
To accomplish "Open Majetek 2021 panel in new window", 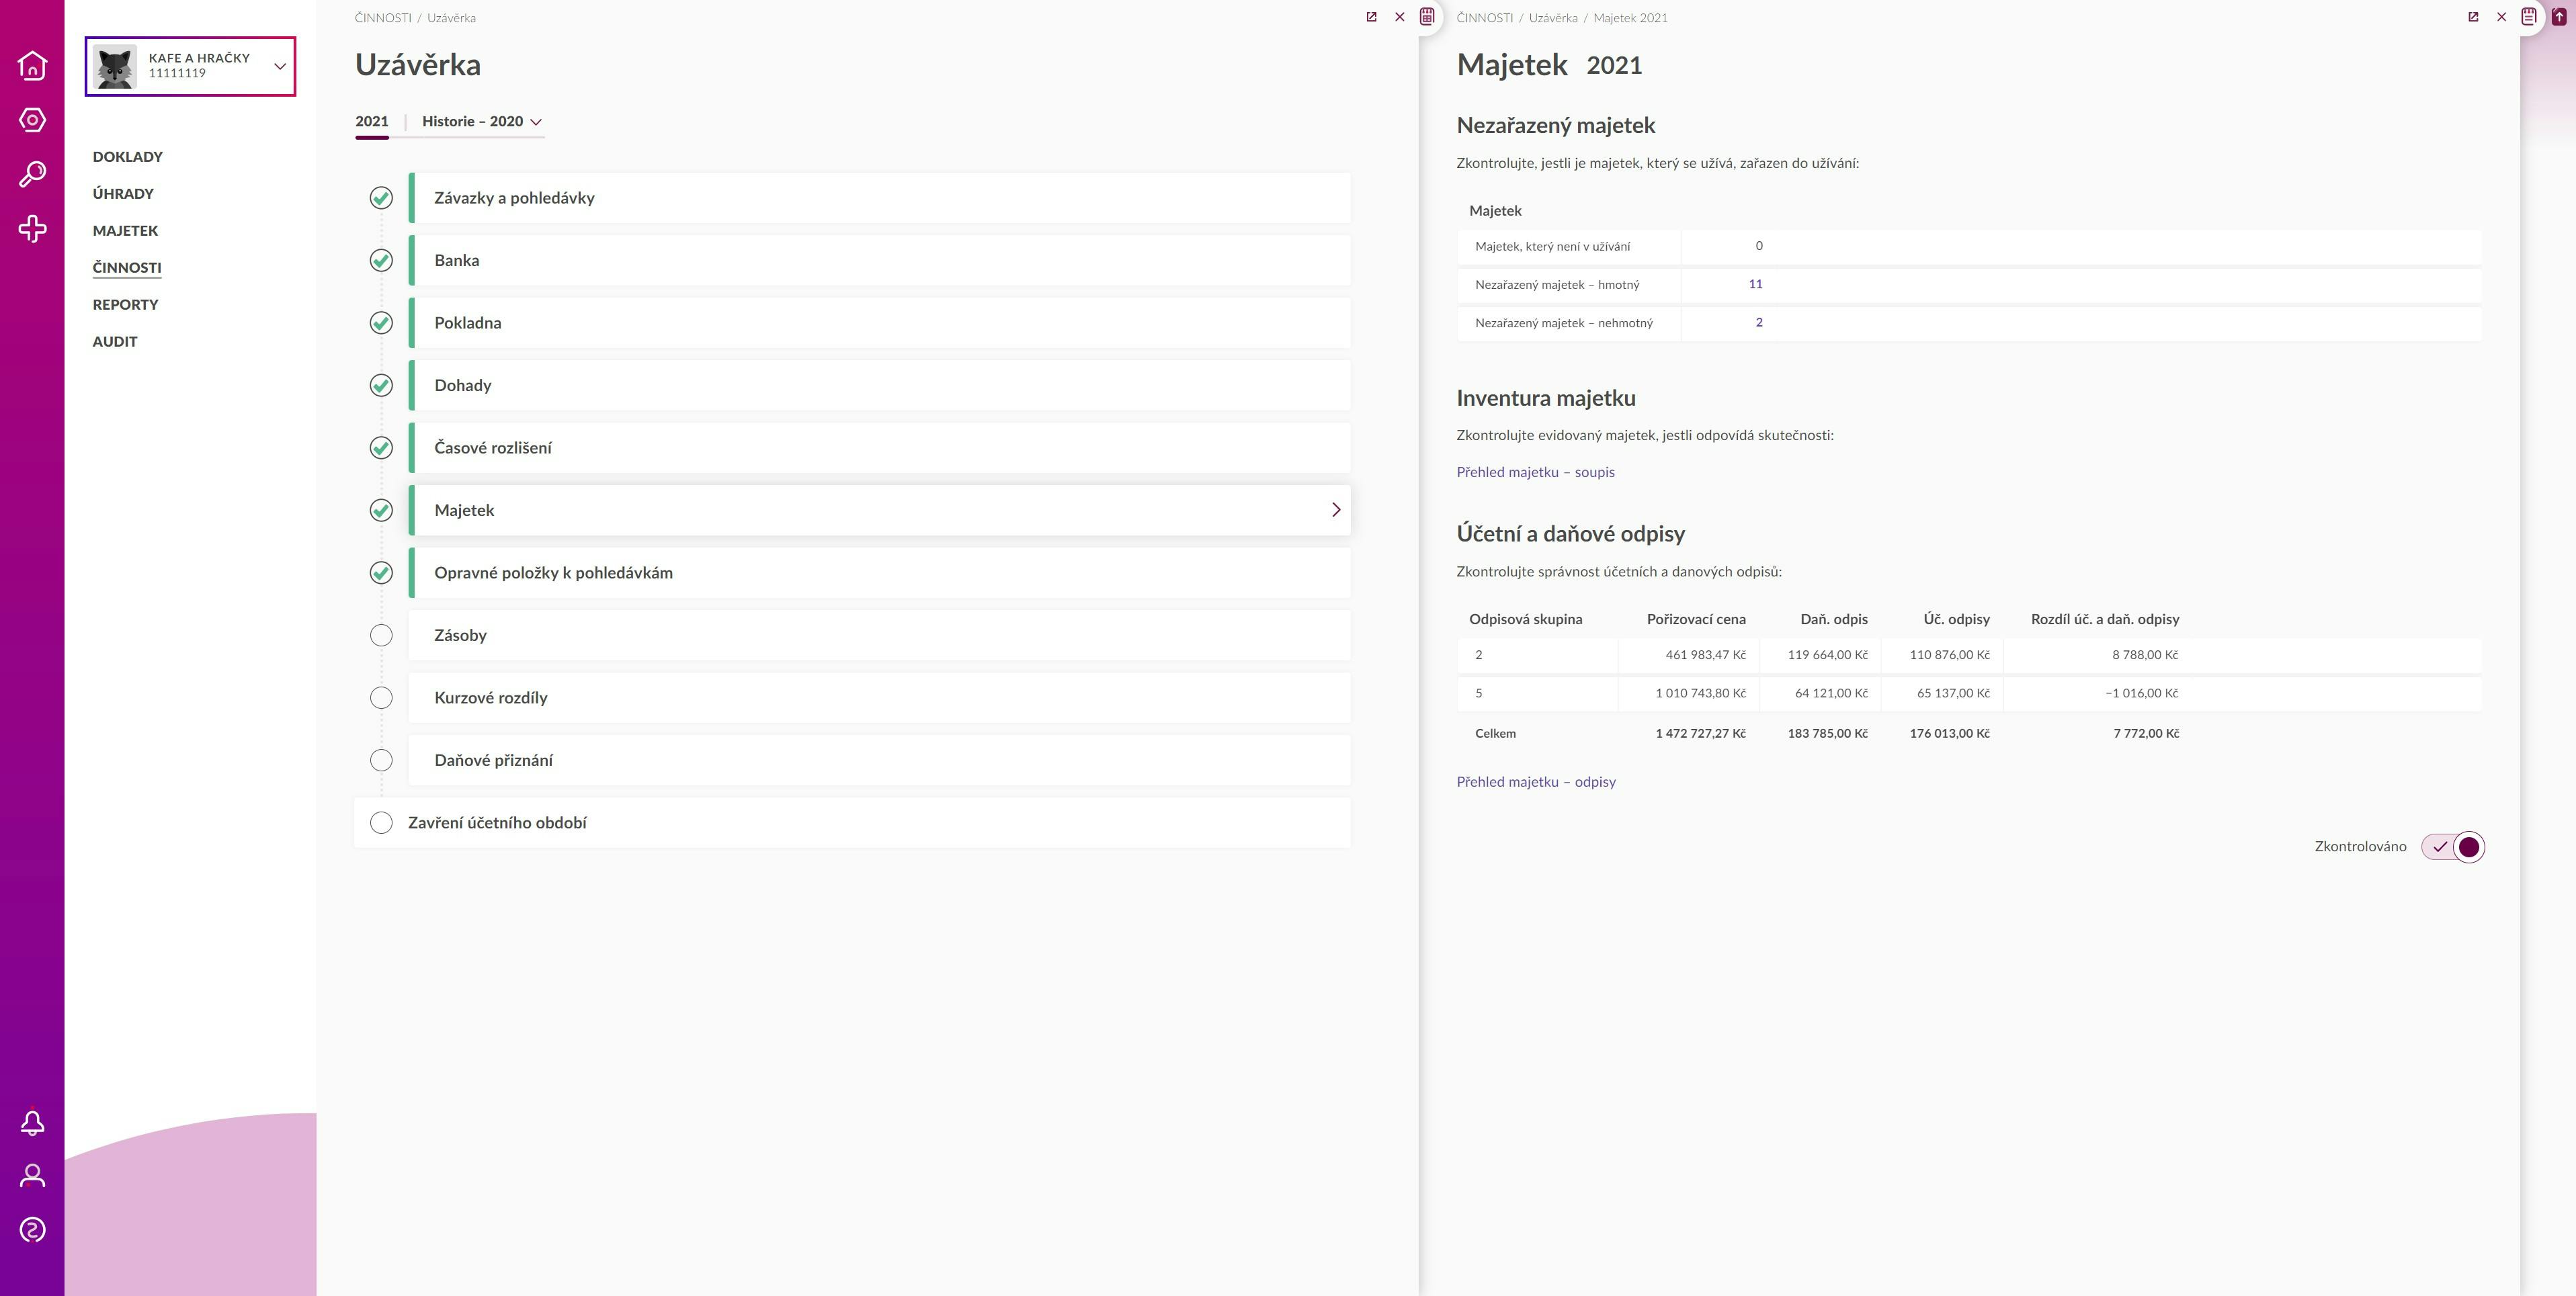I will [x=2473, y=17].
